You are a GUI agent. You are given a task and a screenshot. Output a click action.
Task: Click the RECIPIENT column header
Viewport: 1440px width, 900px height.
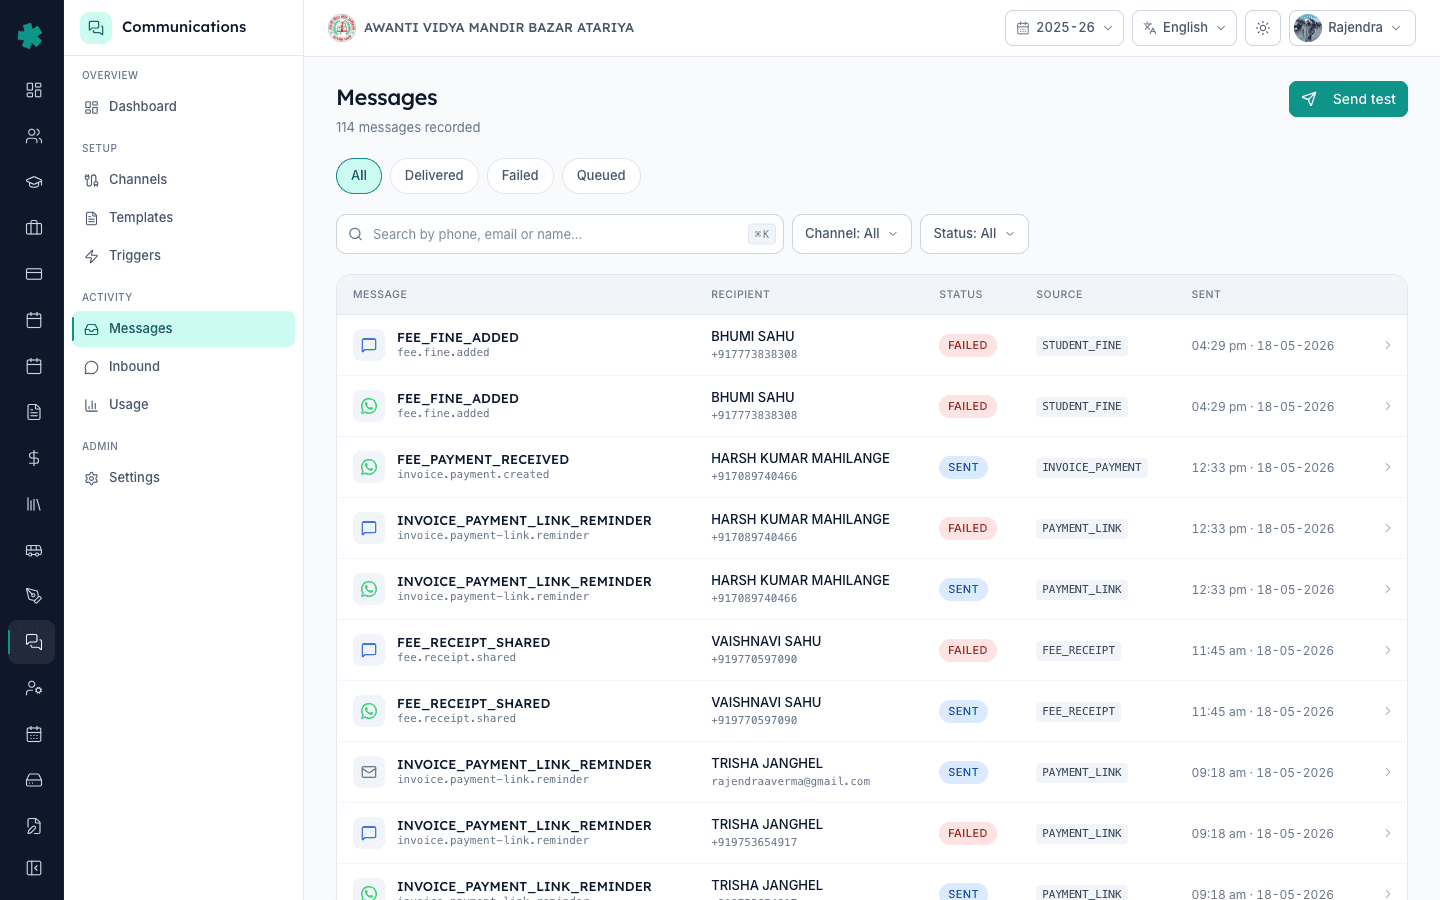740,295
